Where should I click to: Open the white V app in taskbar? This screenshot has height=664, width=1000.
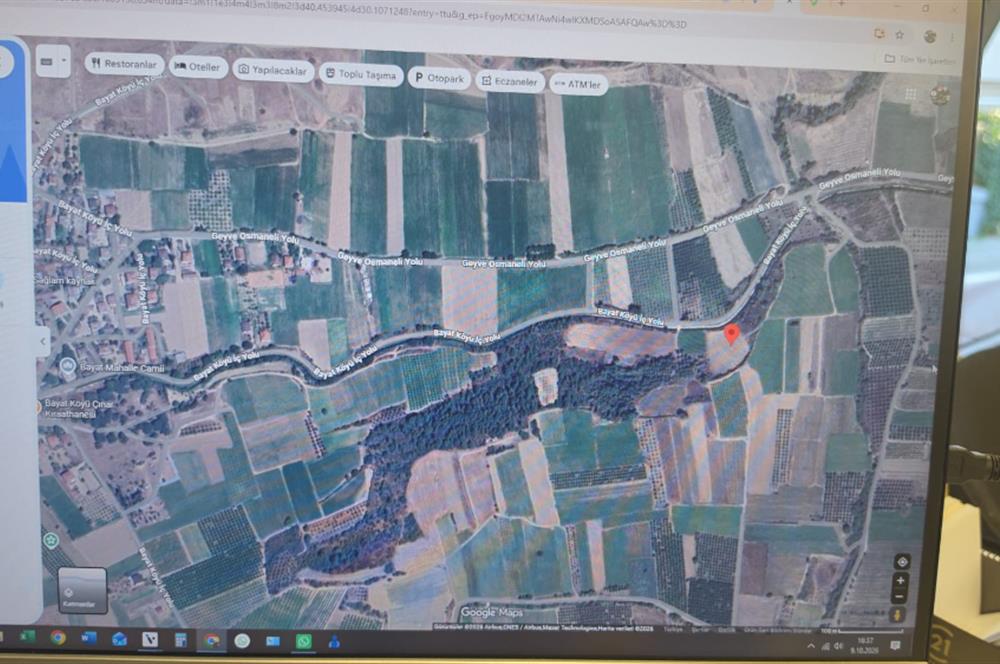click(150, 639)
